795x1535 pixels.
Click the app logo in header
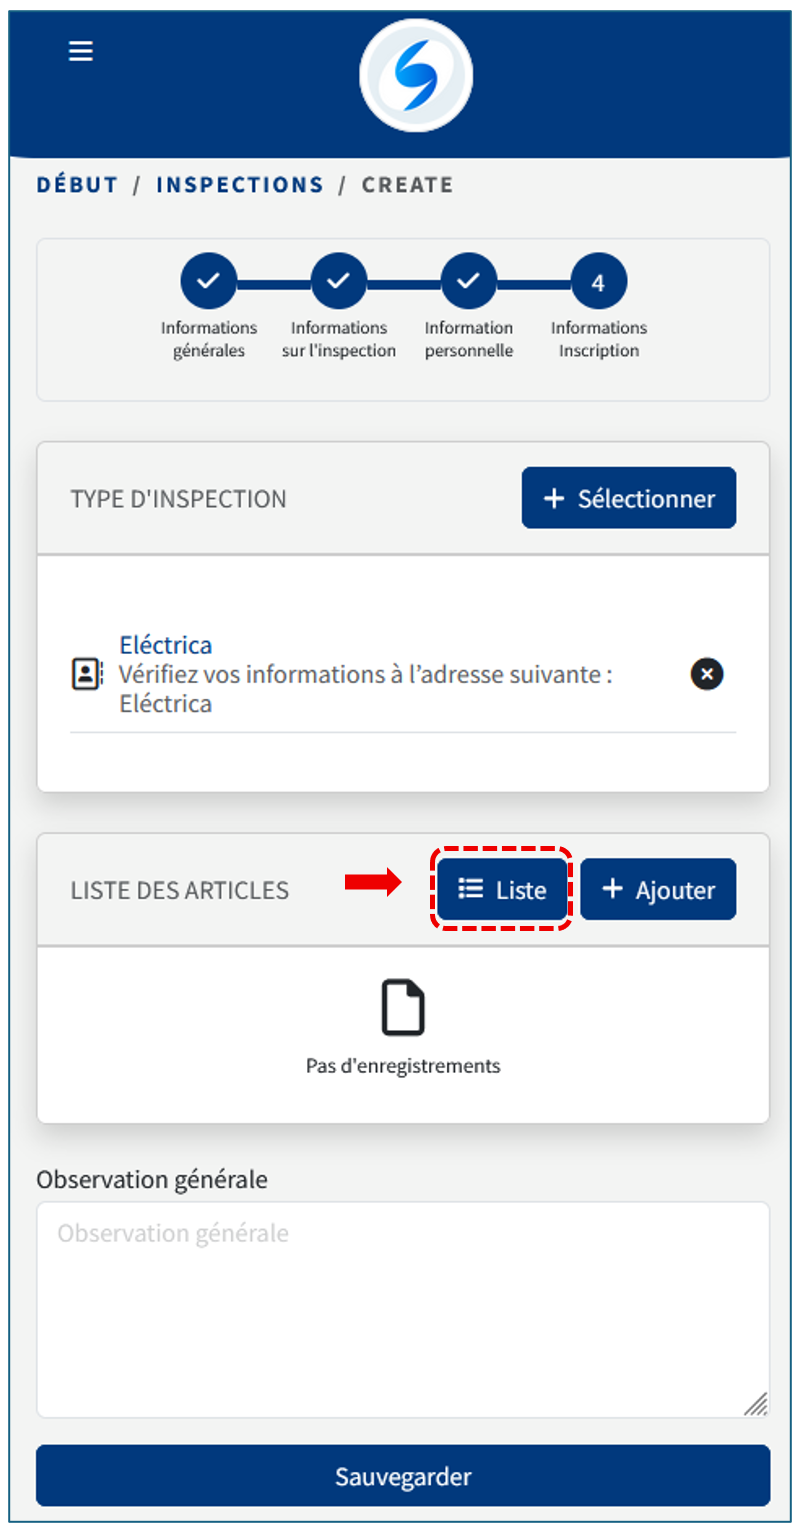[415, 76]
